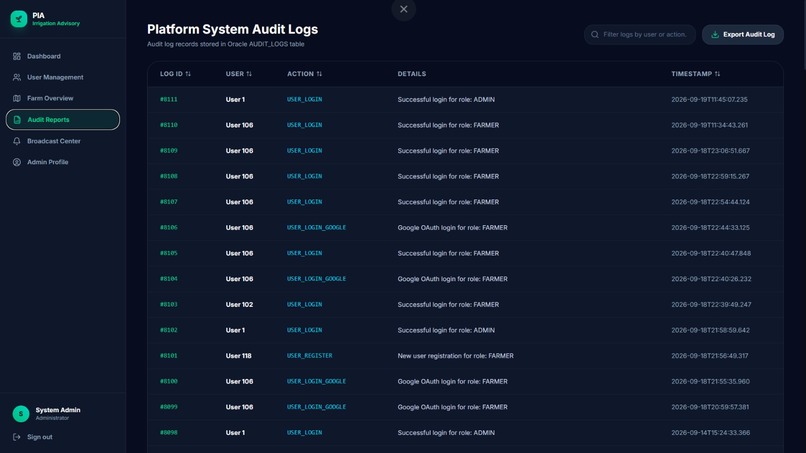This screenshot has height=453, width=806.
Task: Click details text in row #8100
Action: [452, 382]
